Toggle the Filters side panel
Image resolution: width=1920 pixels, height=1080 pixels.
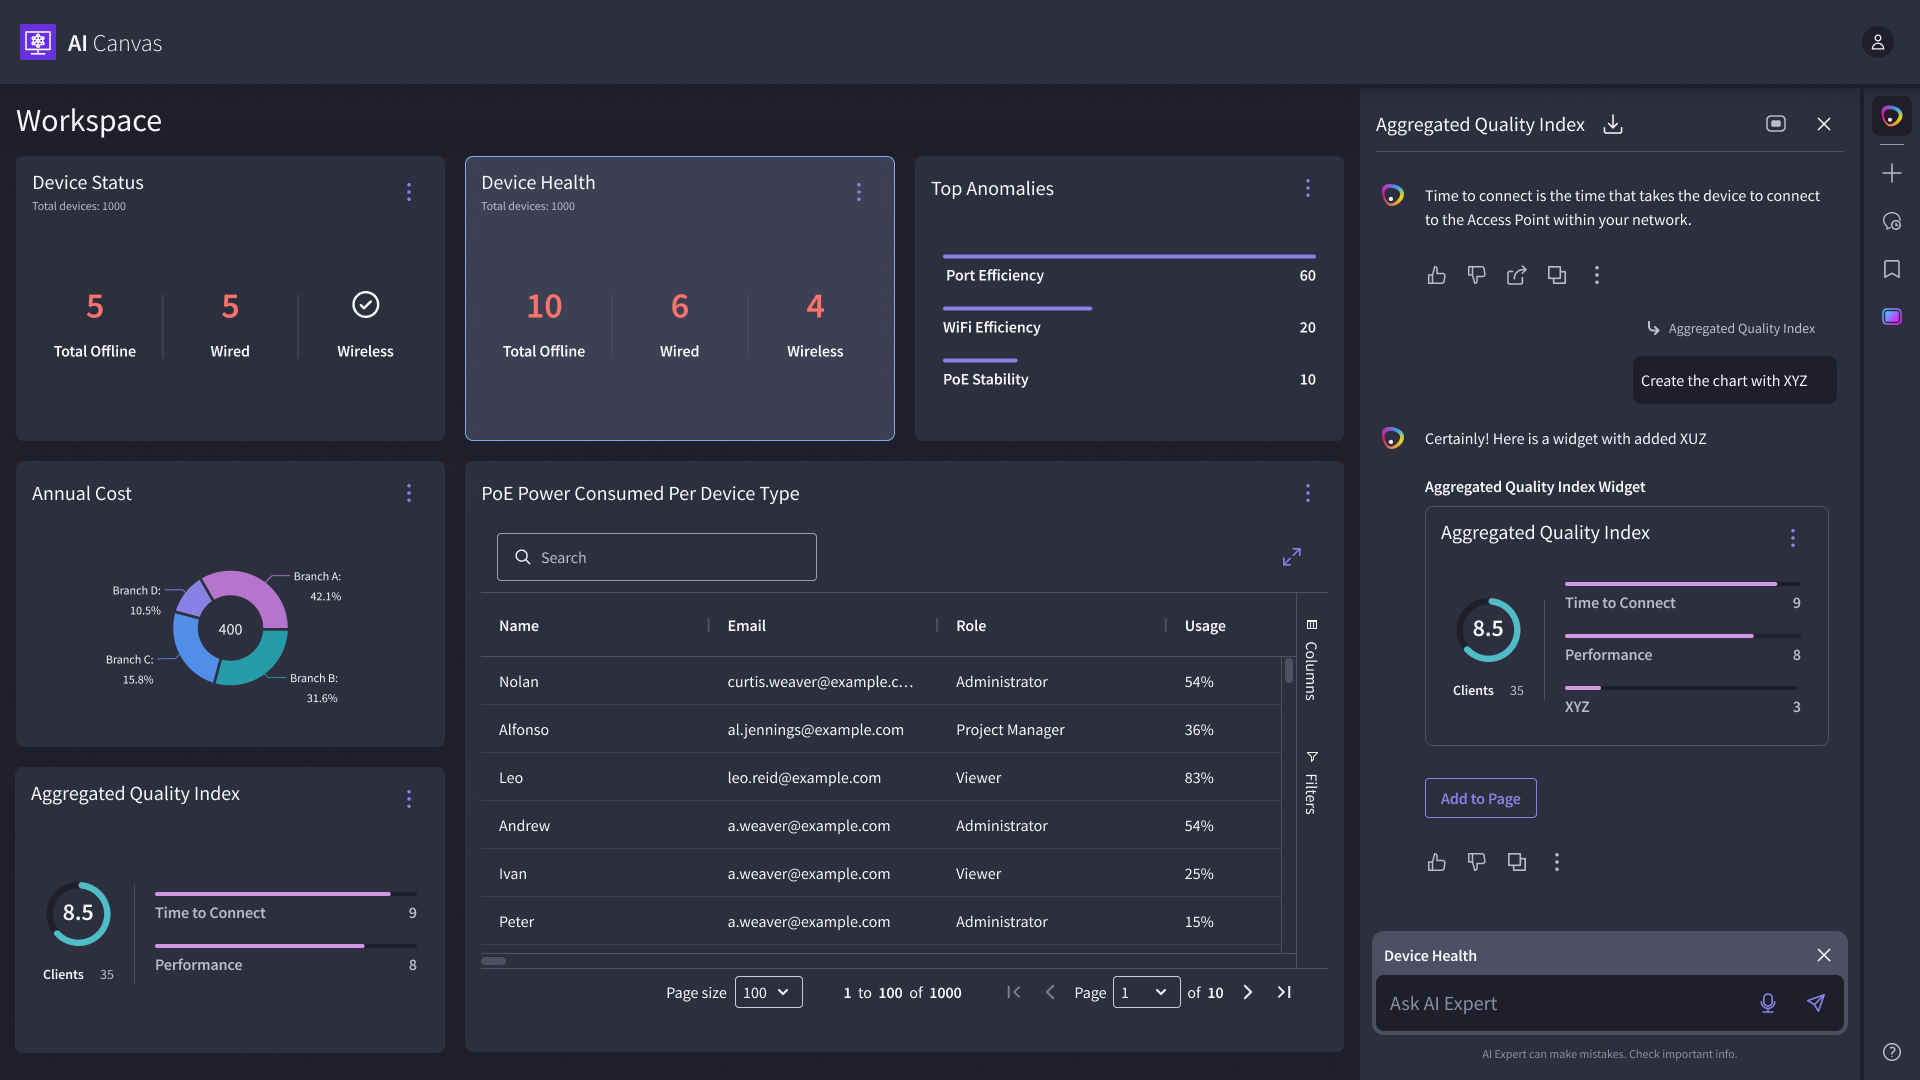coord(1311,784)
